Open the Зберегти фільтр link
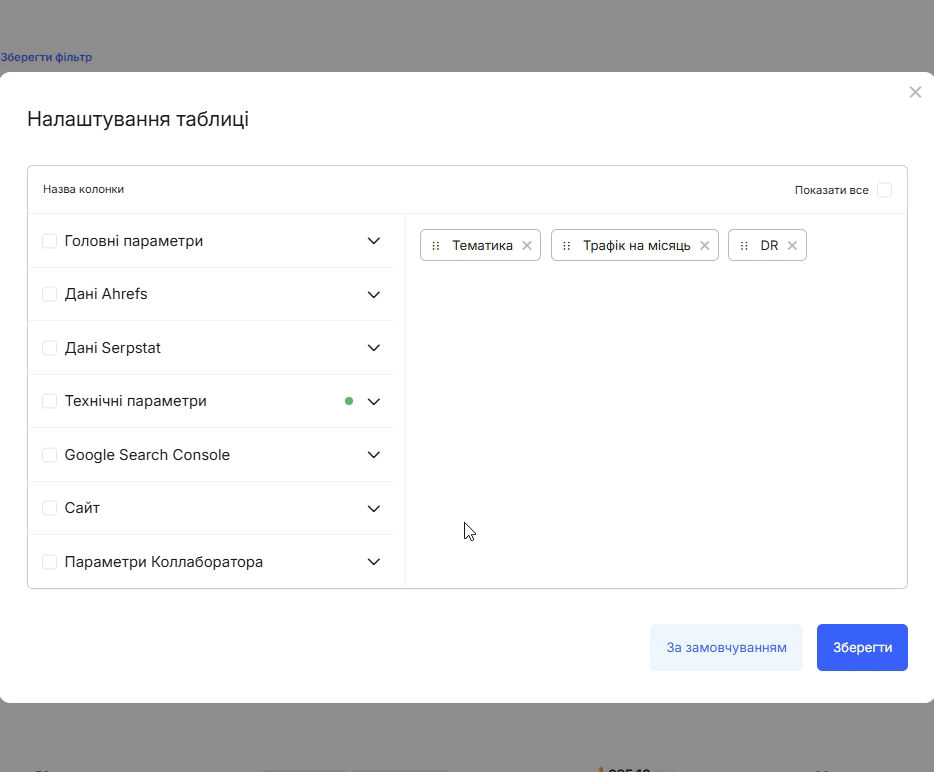This screenshot has height=772, width=934. click(46, 57)
